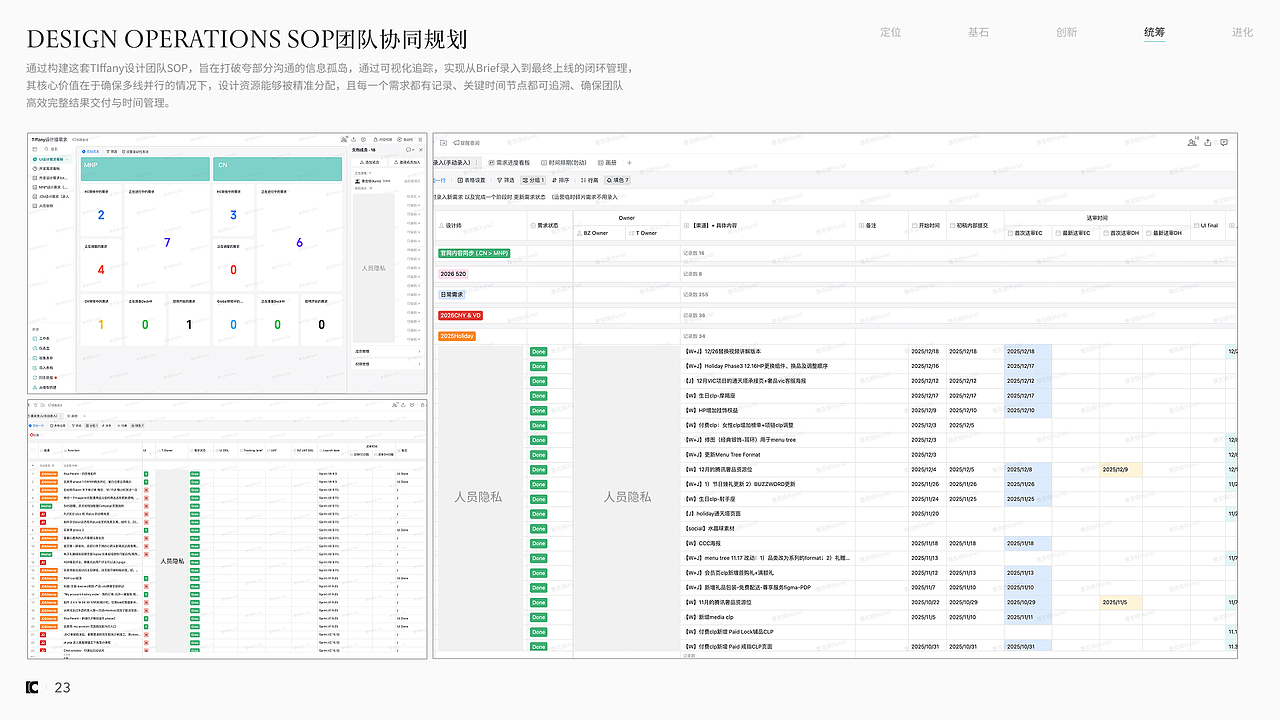Select the 最新送审DH column header

(1168, 233)
